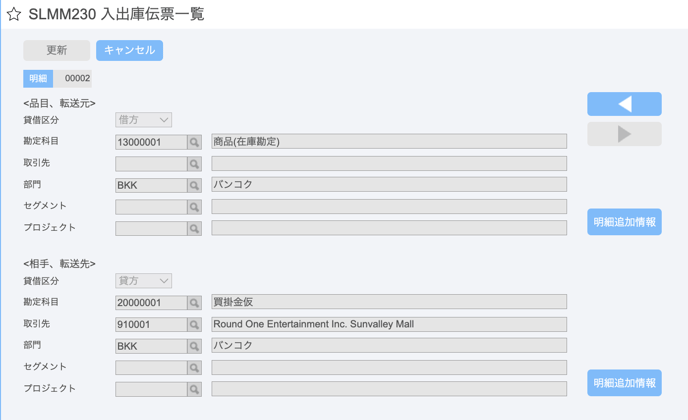
Task: Open account lookup beside 13000001
Action: coord(194,142)
